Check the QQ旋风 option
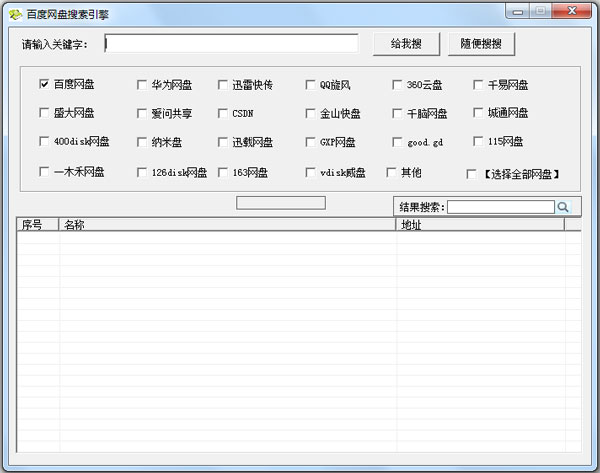The width and height of the screenshot is (600, 473). pyautogui.click(x=310, y=85)
